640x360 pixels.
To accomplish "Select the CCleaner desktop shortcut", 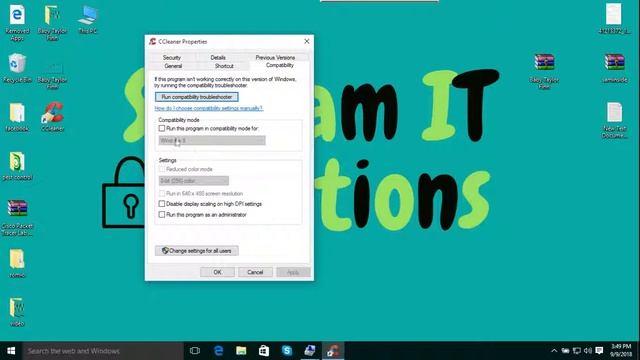I will click(x=52, y=117).
